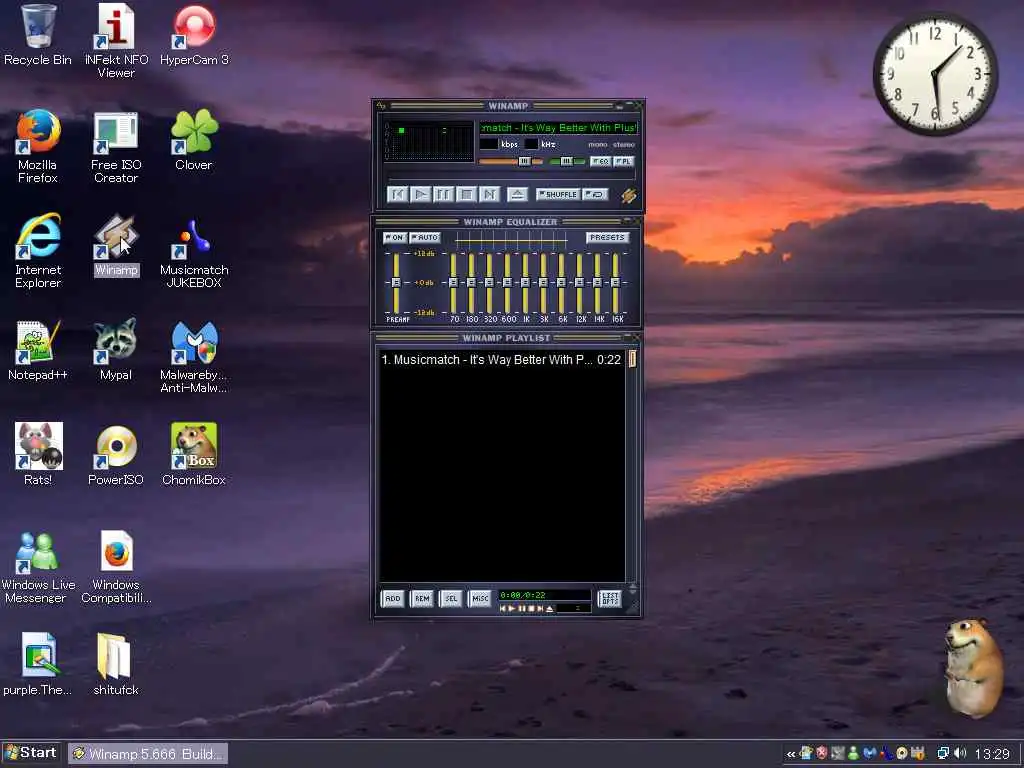Open the equalizer PRESETS menu
Screen dimensions: 1024x768
point(607,237)
